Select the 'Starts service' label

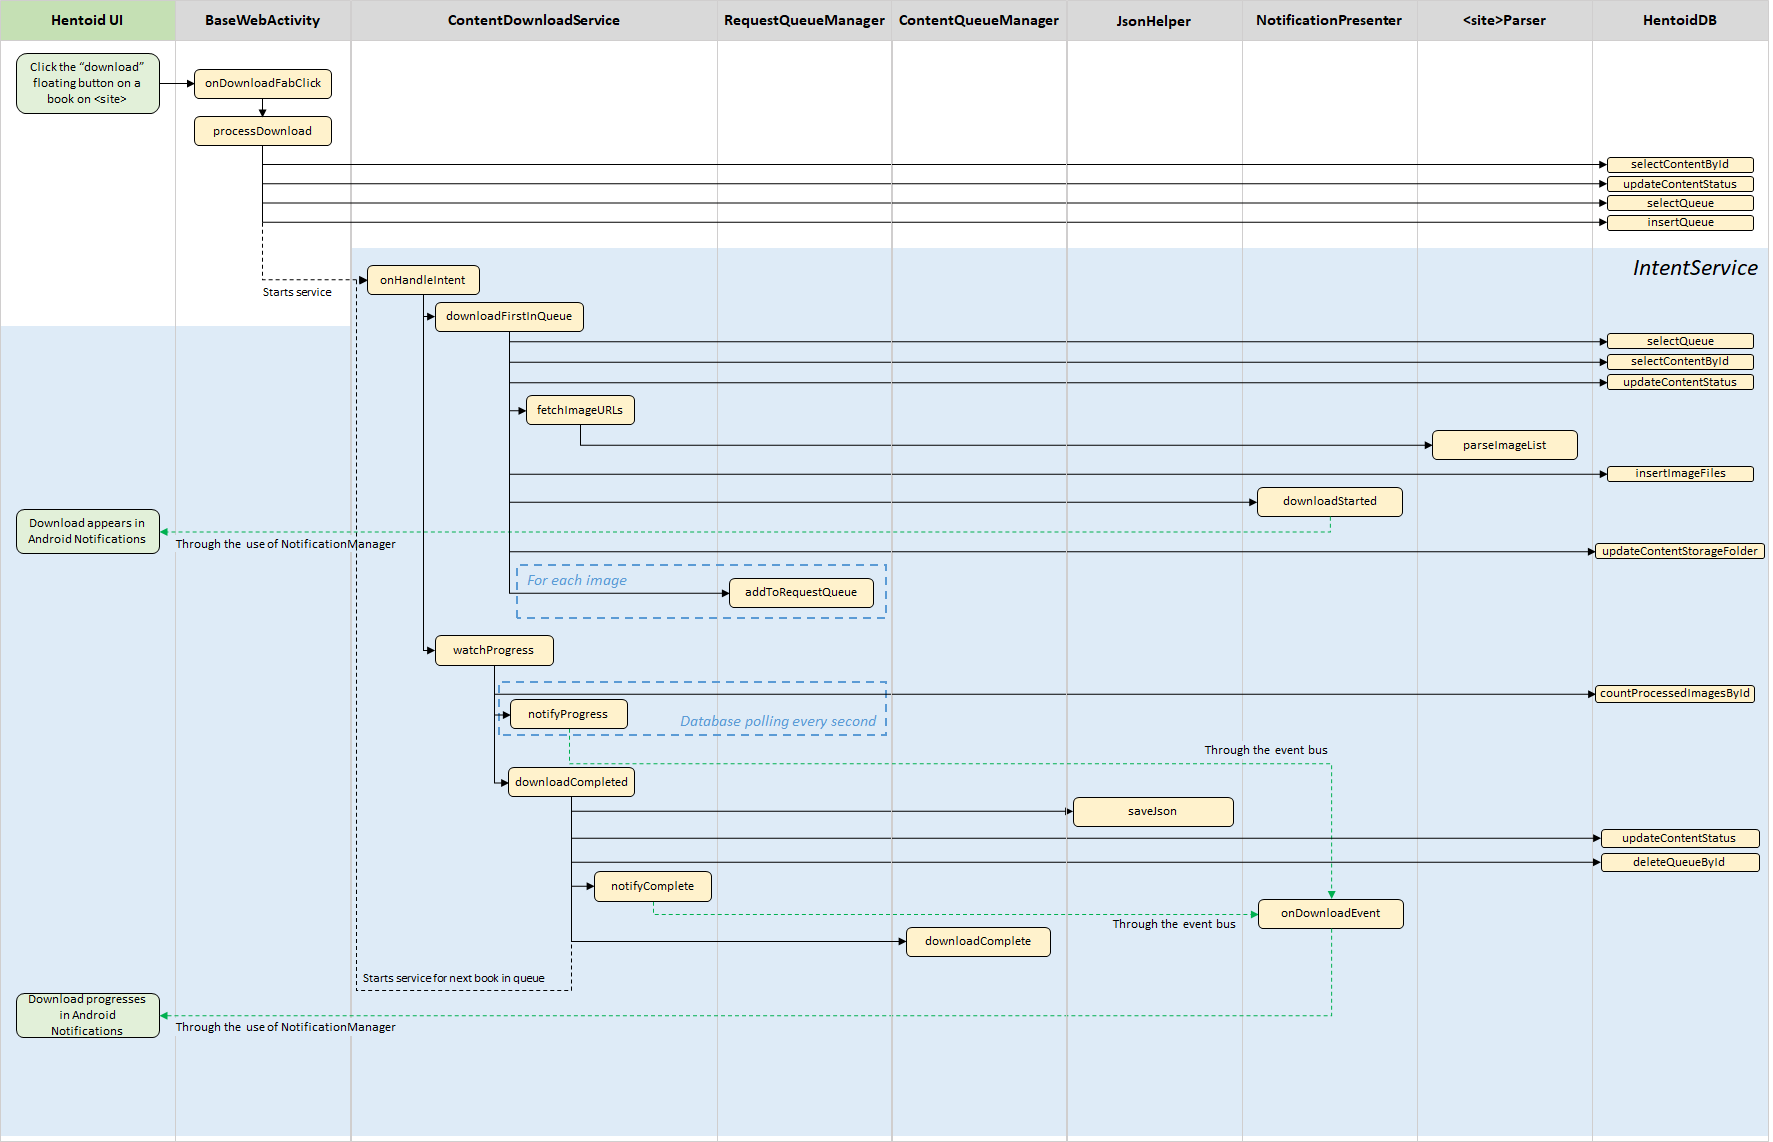point(297,293)
